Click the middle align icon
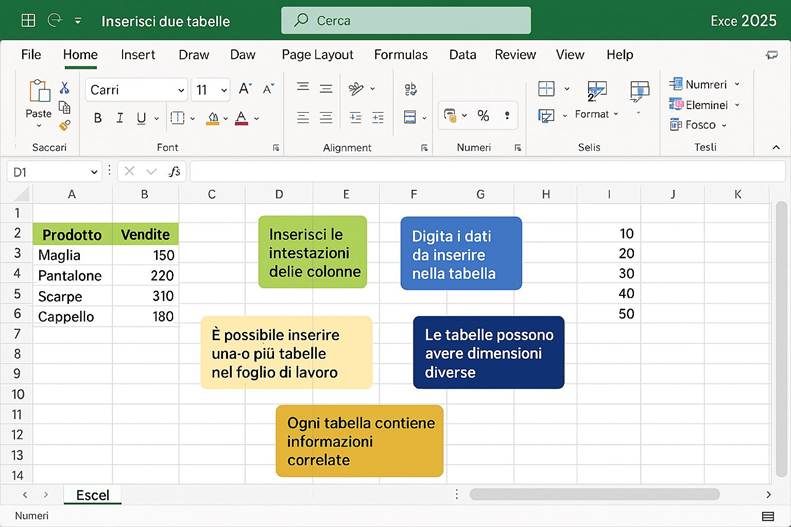 pyautogui.click(x=326, y=89)
